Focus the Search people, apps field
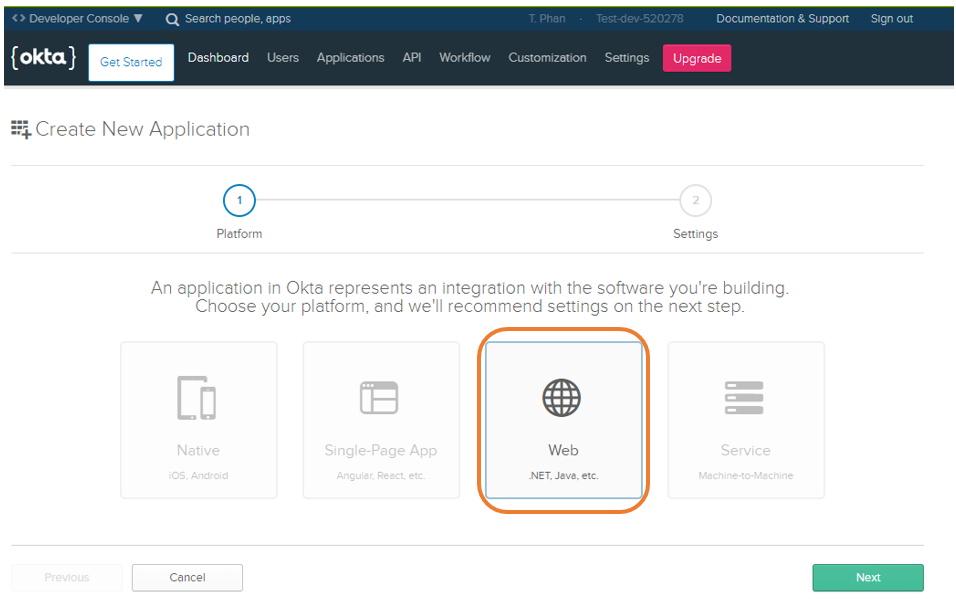The image size is (956, 599). point(238,19)
